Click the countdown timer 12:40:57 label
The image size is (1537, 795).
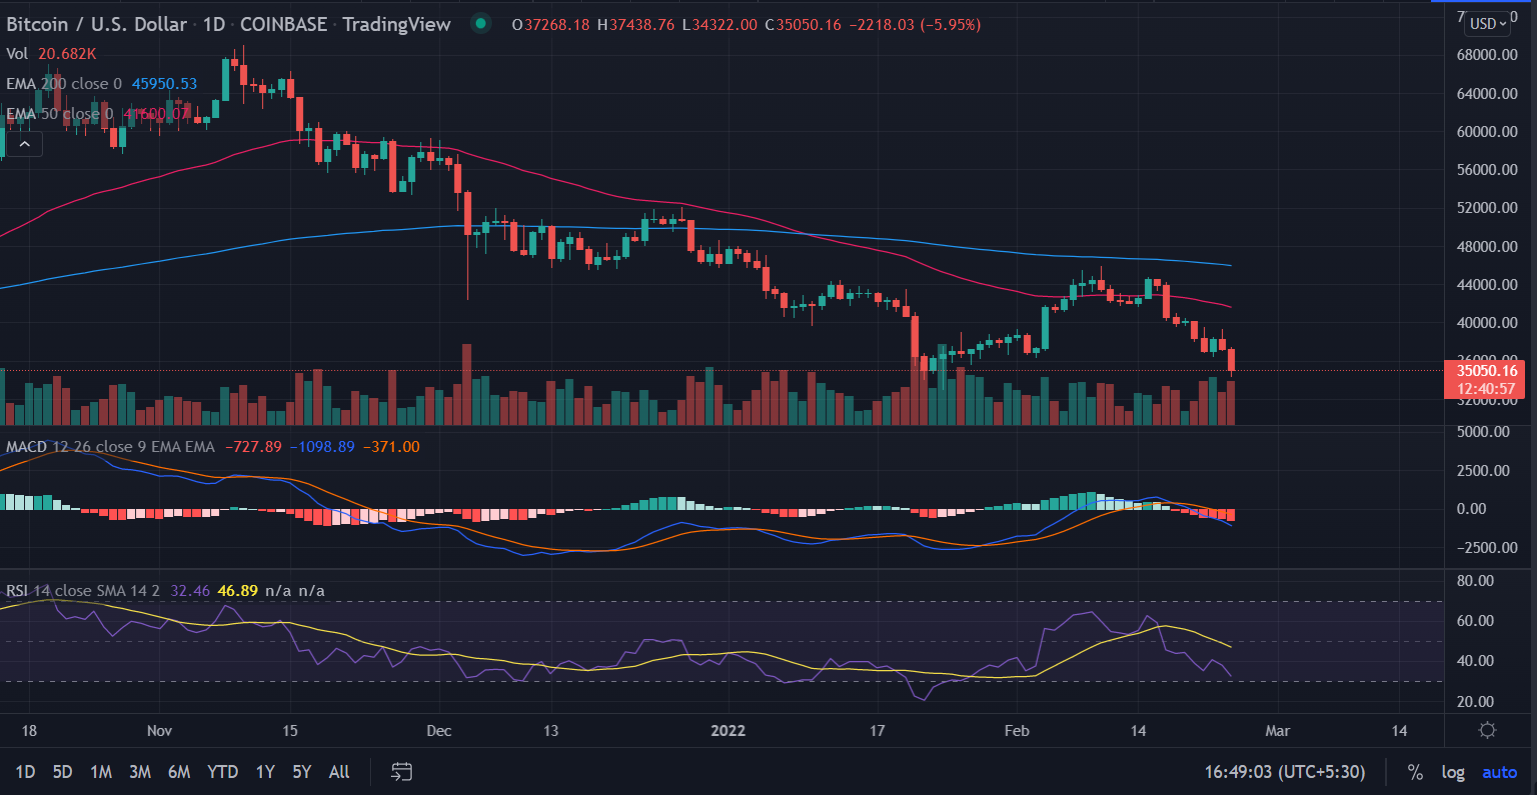1487,389
